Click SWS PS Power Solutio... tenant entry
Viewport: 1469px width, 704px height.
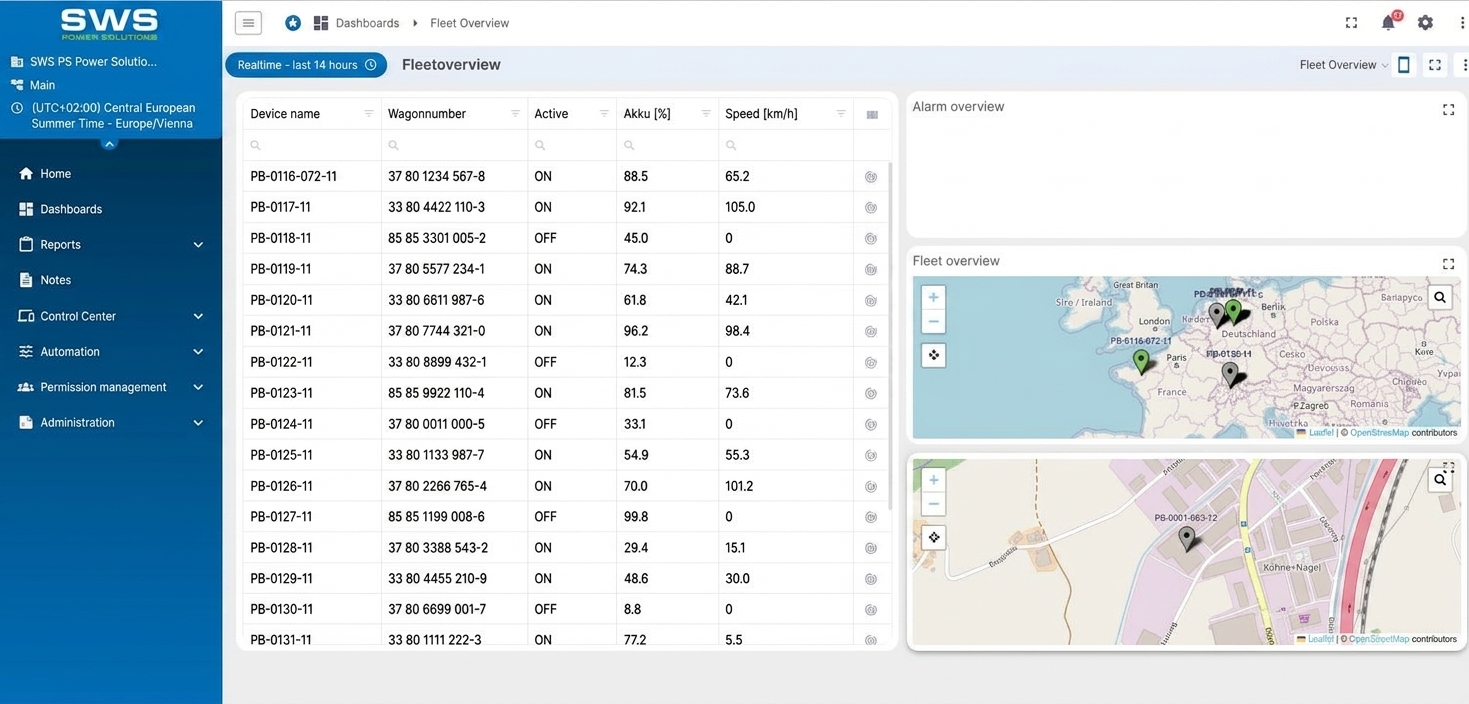tap(93, 62)
